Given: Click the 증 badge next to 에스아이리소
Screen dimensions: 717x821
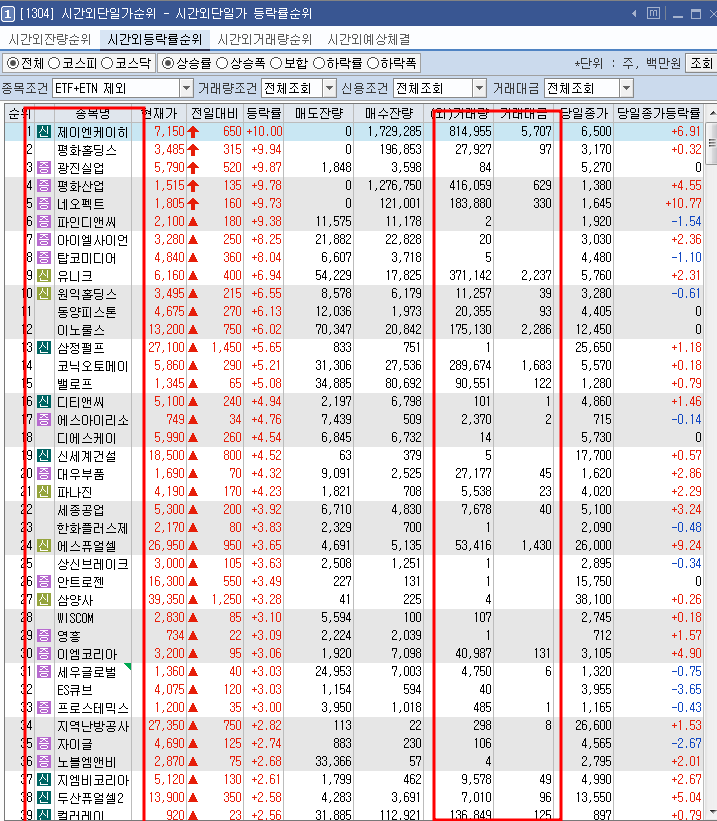Looking at the screenshot, I should pyautogui.click(x=44, y=419).
